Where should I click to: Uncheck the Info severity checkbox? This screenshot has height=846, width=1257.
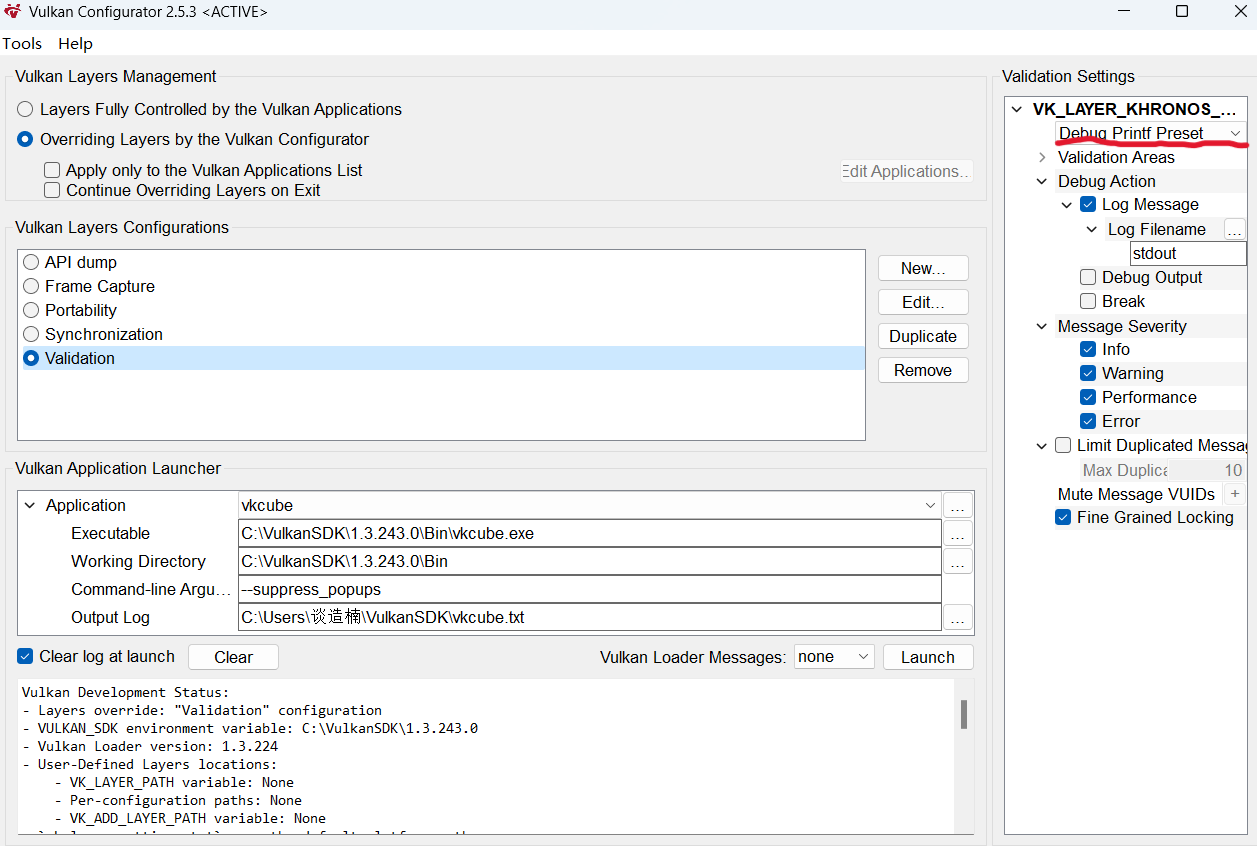(x=1088, y=349)
